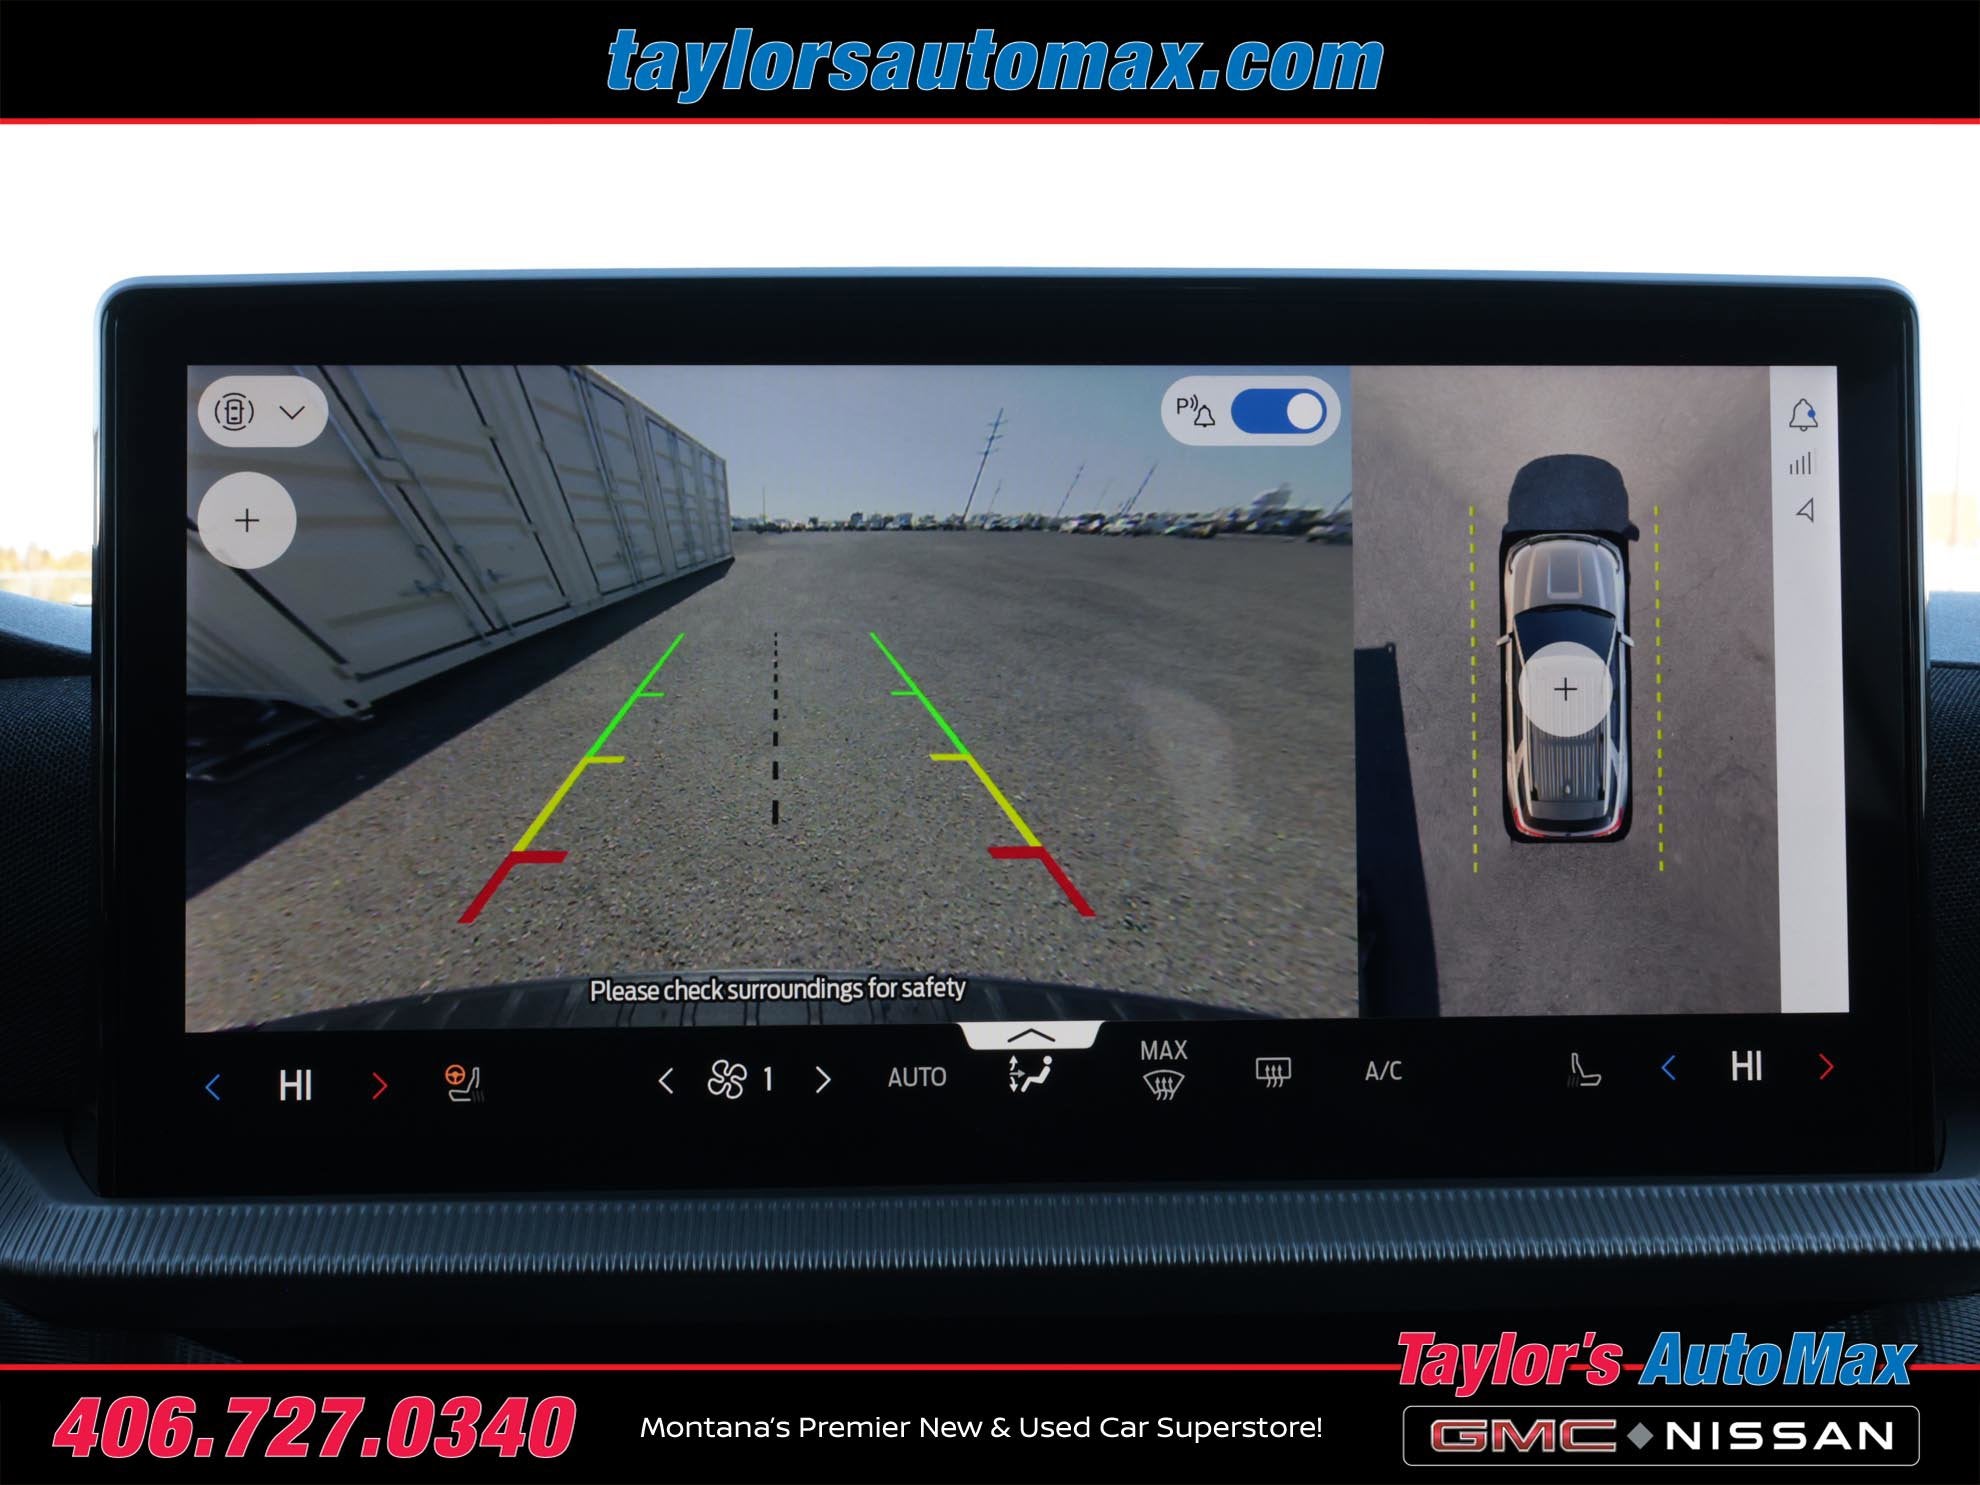Lower the driver-side temperature

[212, 1087]
